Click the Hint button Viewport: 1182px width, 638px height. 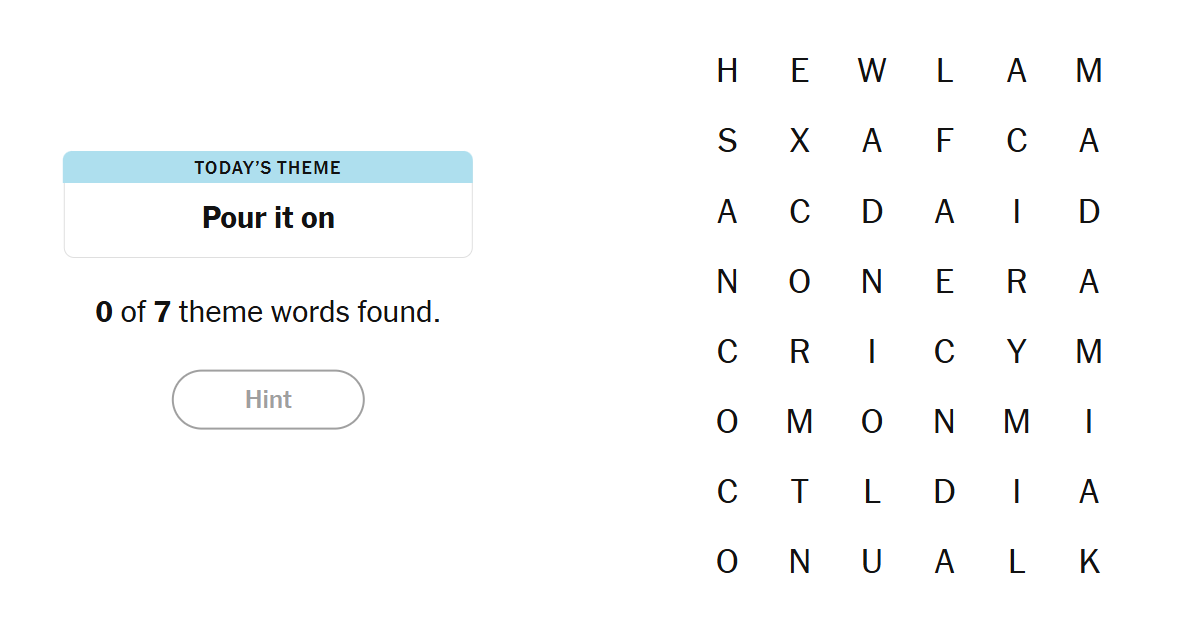(268, 400)
